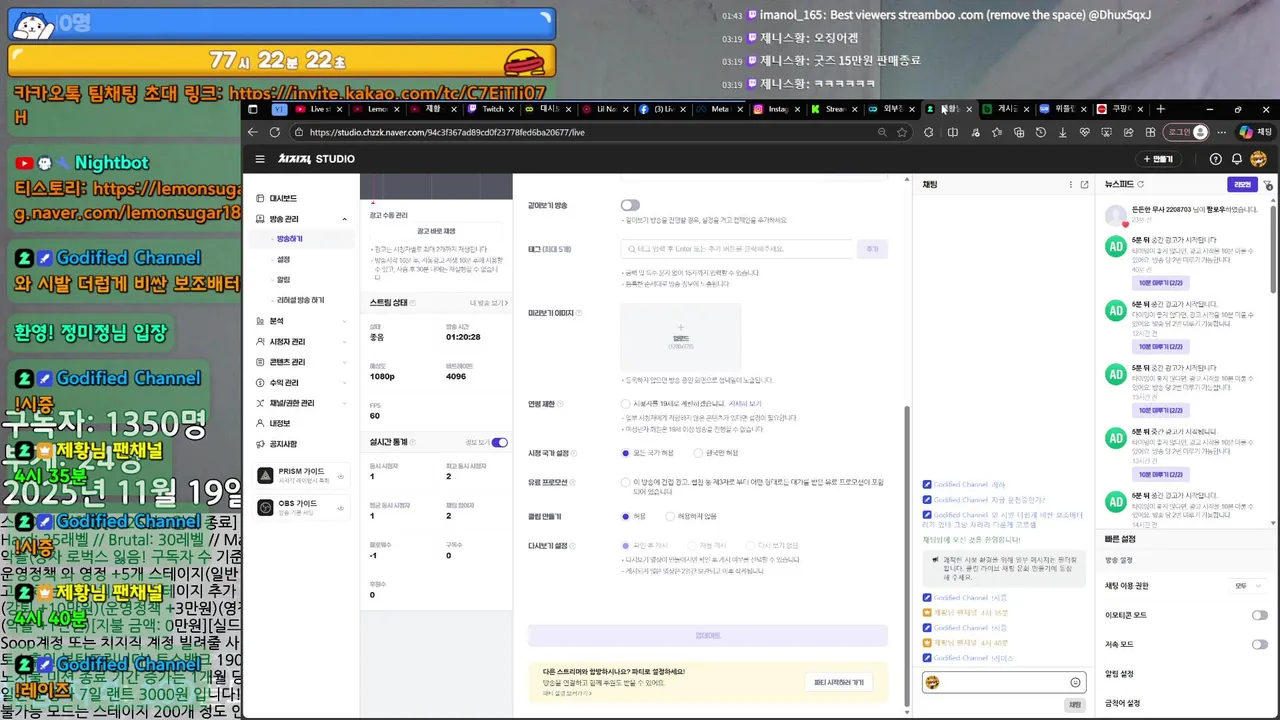Check the 연령 제한 19세 checkbox
This screenshot has height=720, width=1280.
point(625,404)
